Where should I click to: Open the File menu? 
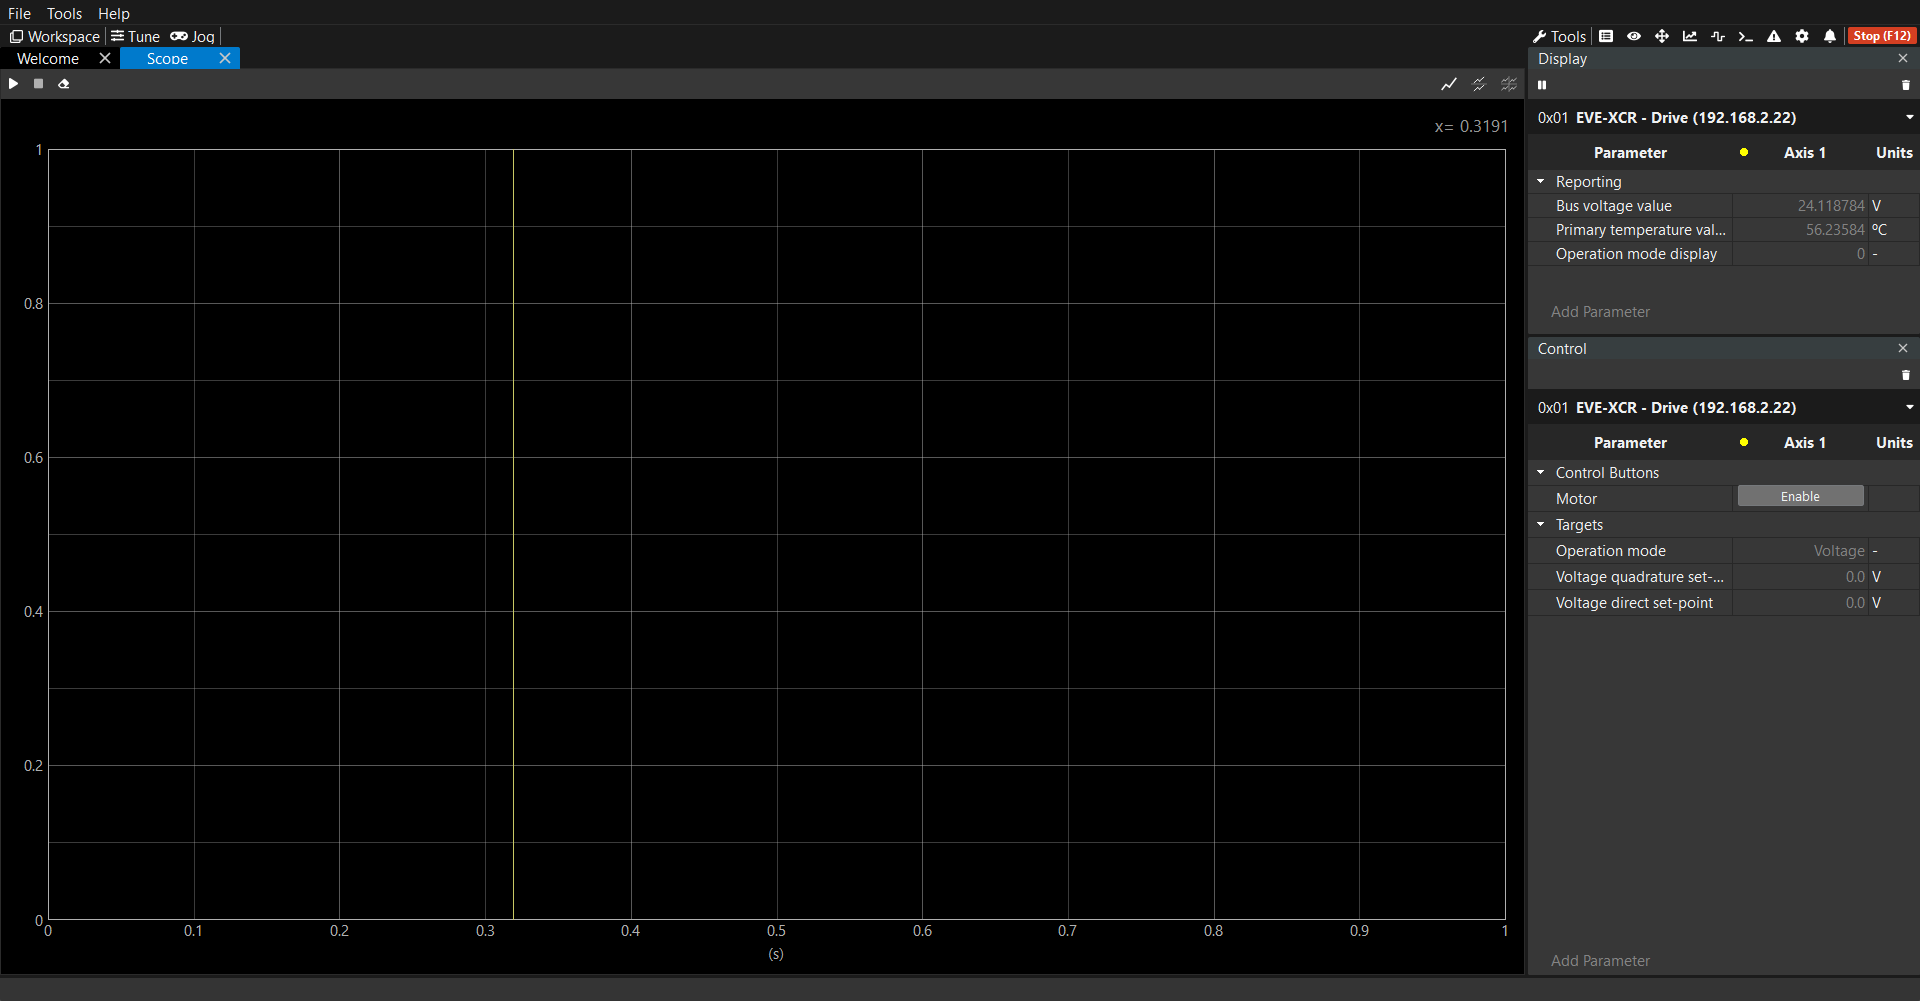(19, 13)
